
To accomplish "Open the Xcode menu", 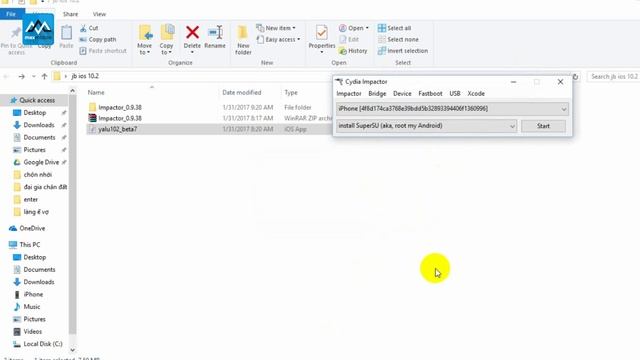I will tap(476, 93).
